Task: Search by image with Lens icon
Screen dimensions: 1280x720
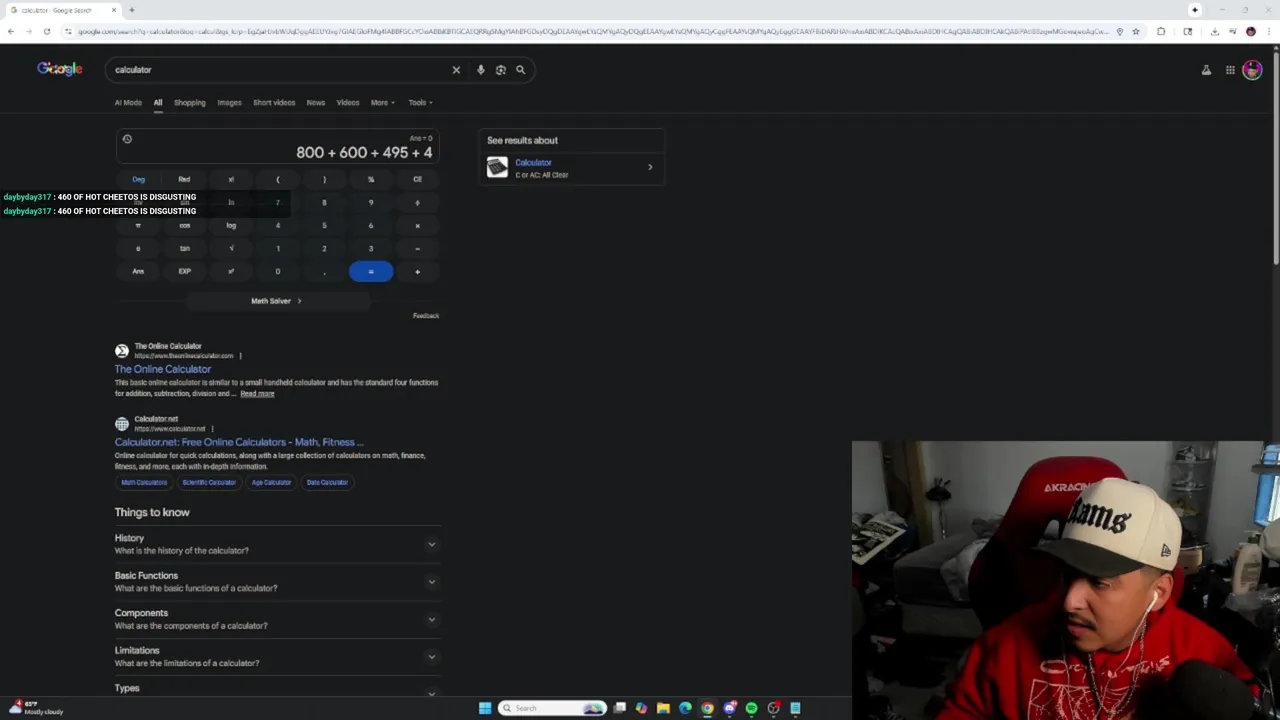Action: click(500, 70)
